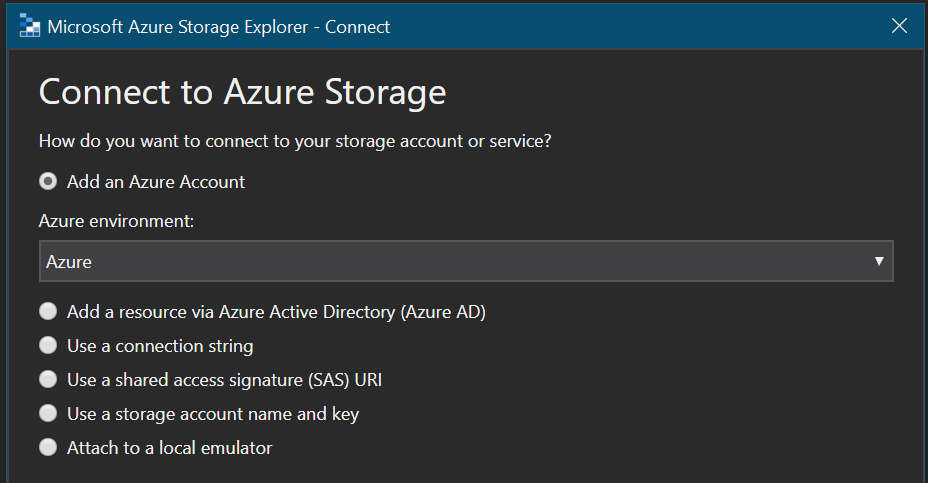Enable the storage account name and key radio button
Screen dimensions: 928x483
(x=48, y=414)
